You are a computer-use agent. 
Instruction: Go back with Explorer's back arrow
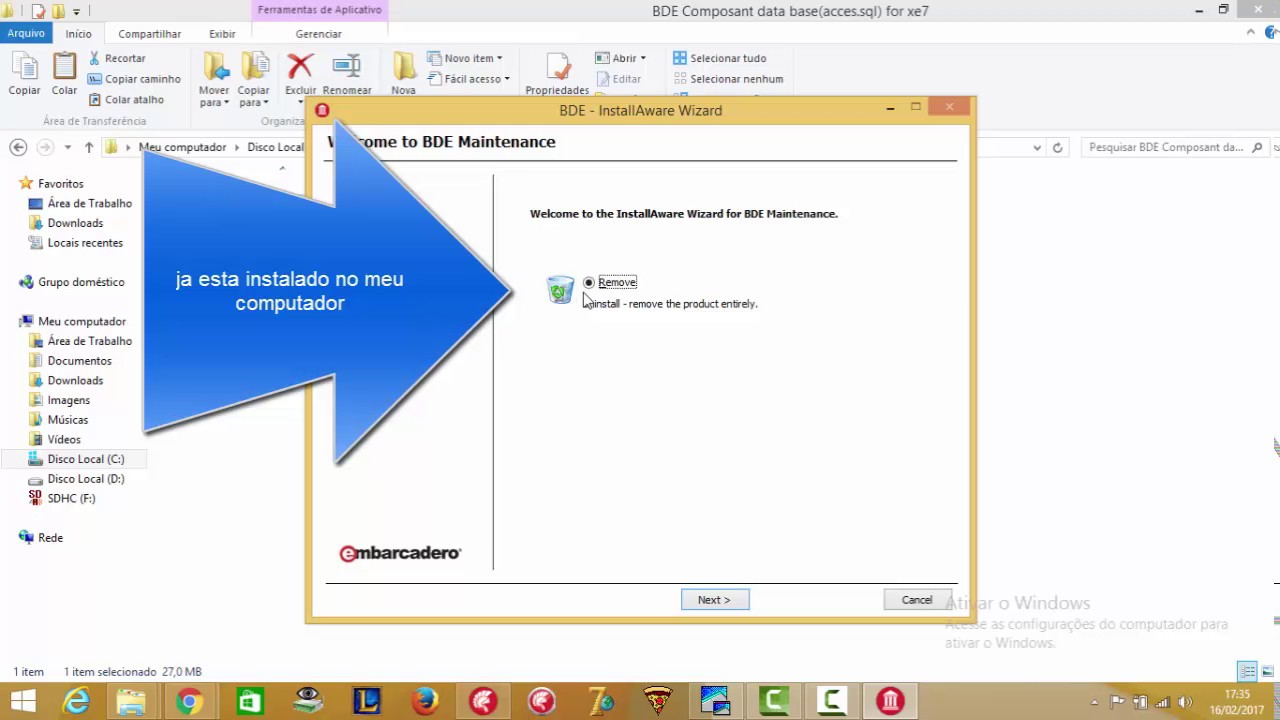point(18,147)
